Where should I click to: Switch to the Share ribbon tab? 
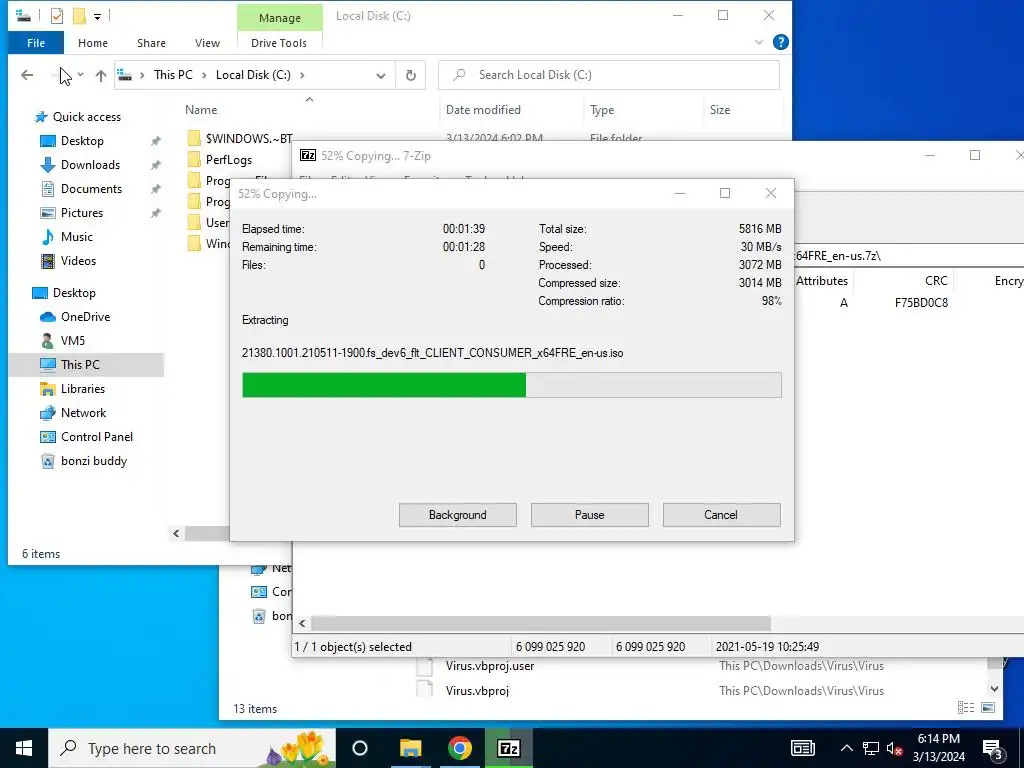151,43
